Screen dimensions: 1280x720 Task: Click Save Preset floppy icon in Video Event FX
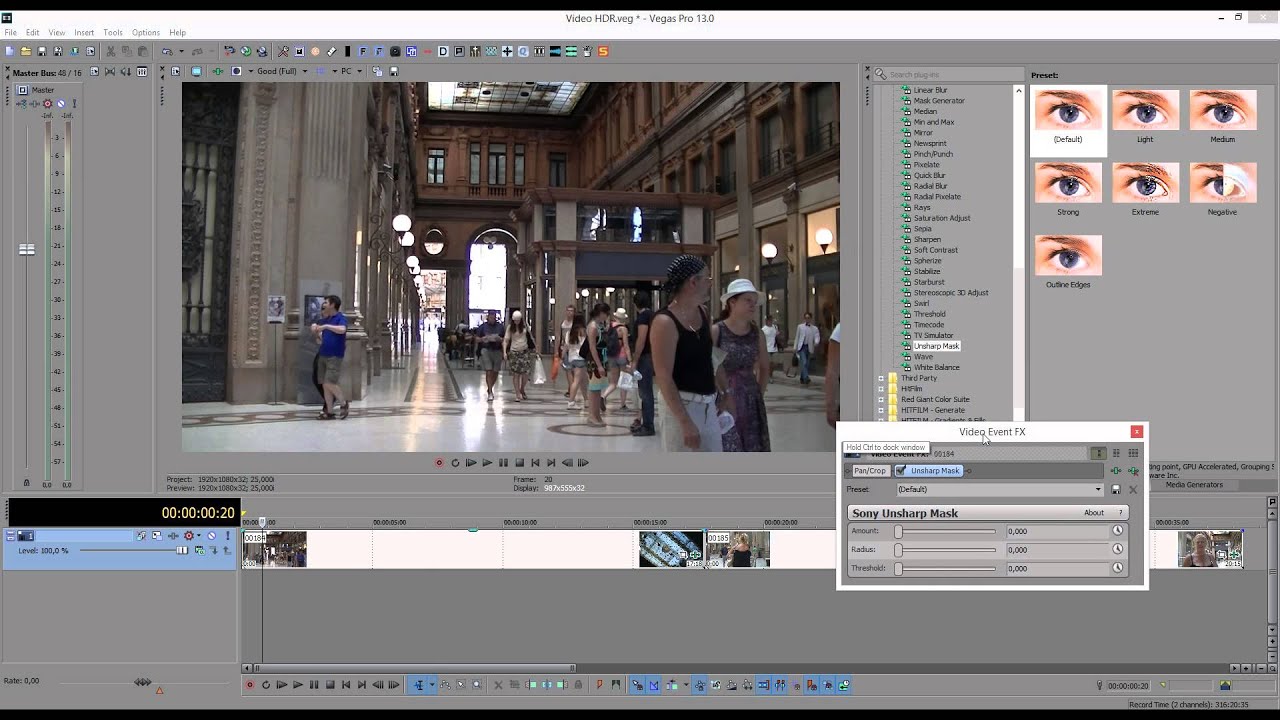pyautogui.click(x=1116, y=489)
